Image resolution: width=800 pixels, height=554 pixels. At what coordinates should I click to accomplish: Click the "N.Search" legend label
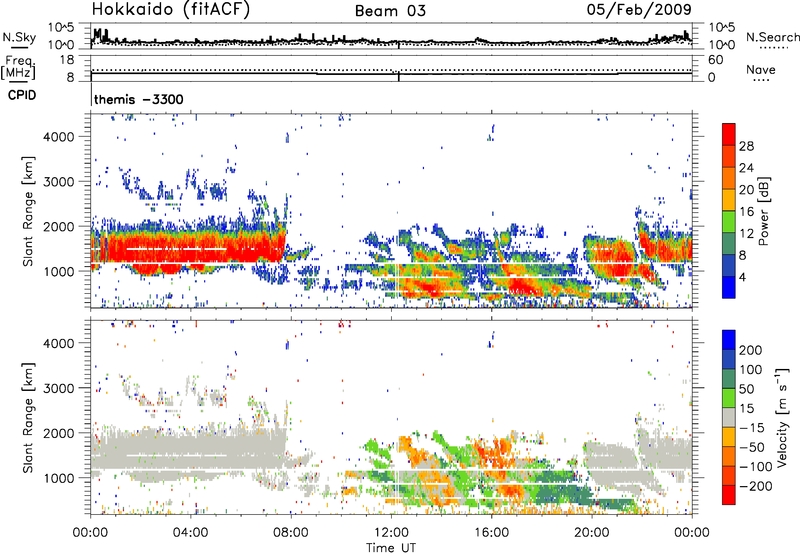772,37
